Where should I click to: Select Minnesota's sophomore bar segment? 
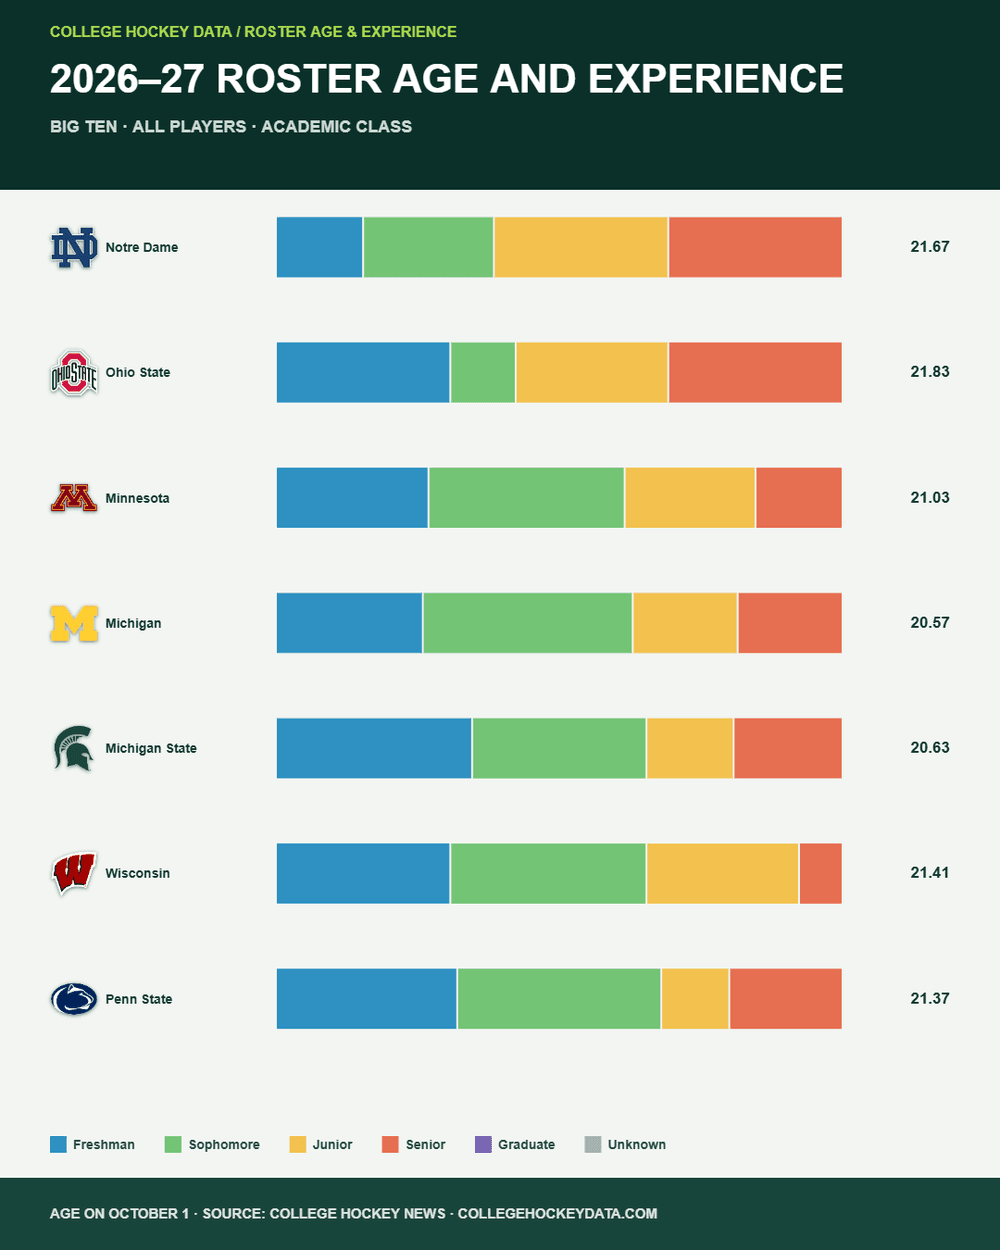pos(527,498)
